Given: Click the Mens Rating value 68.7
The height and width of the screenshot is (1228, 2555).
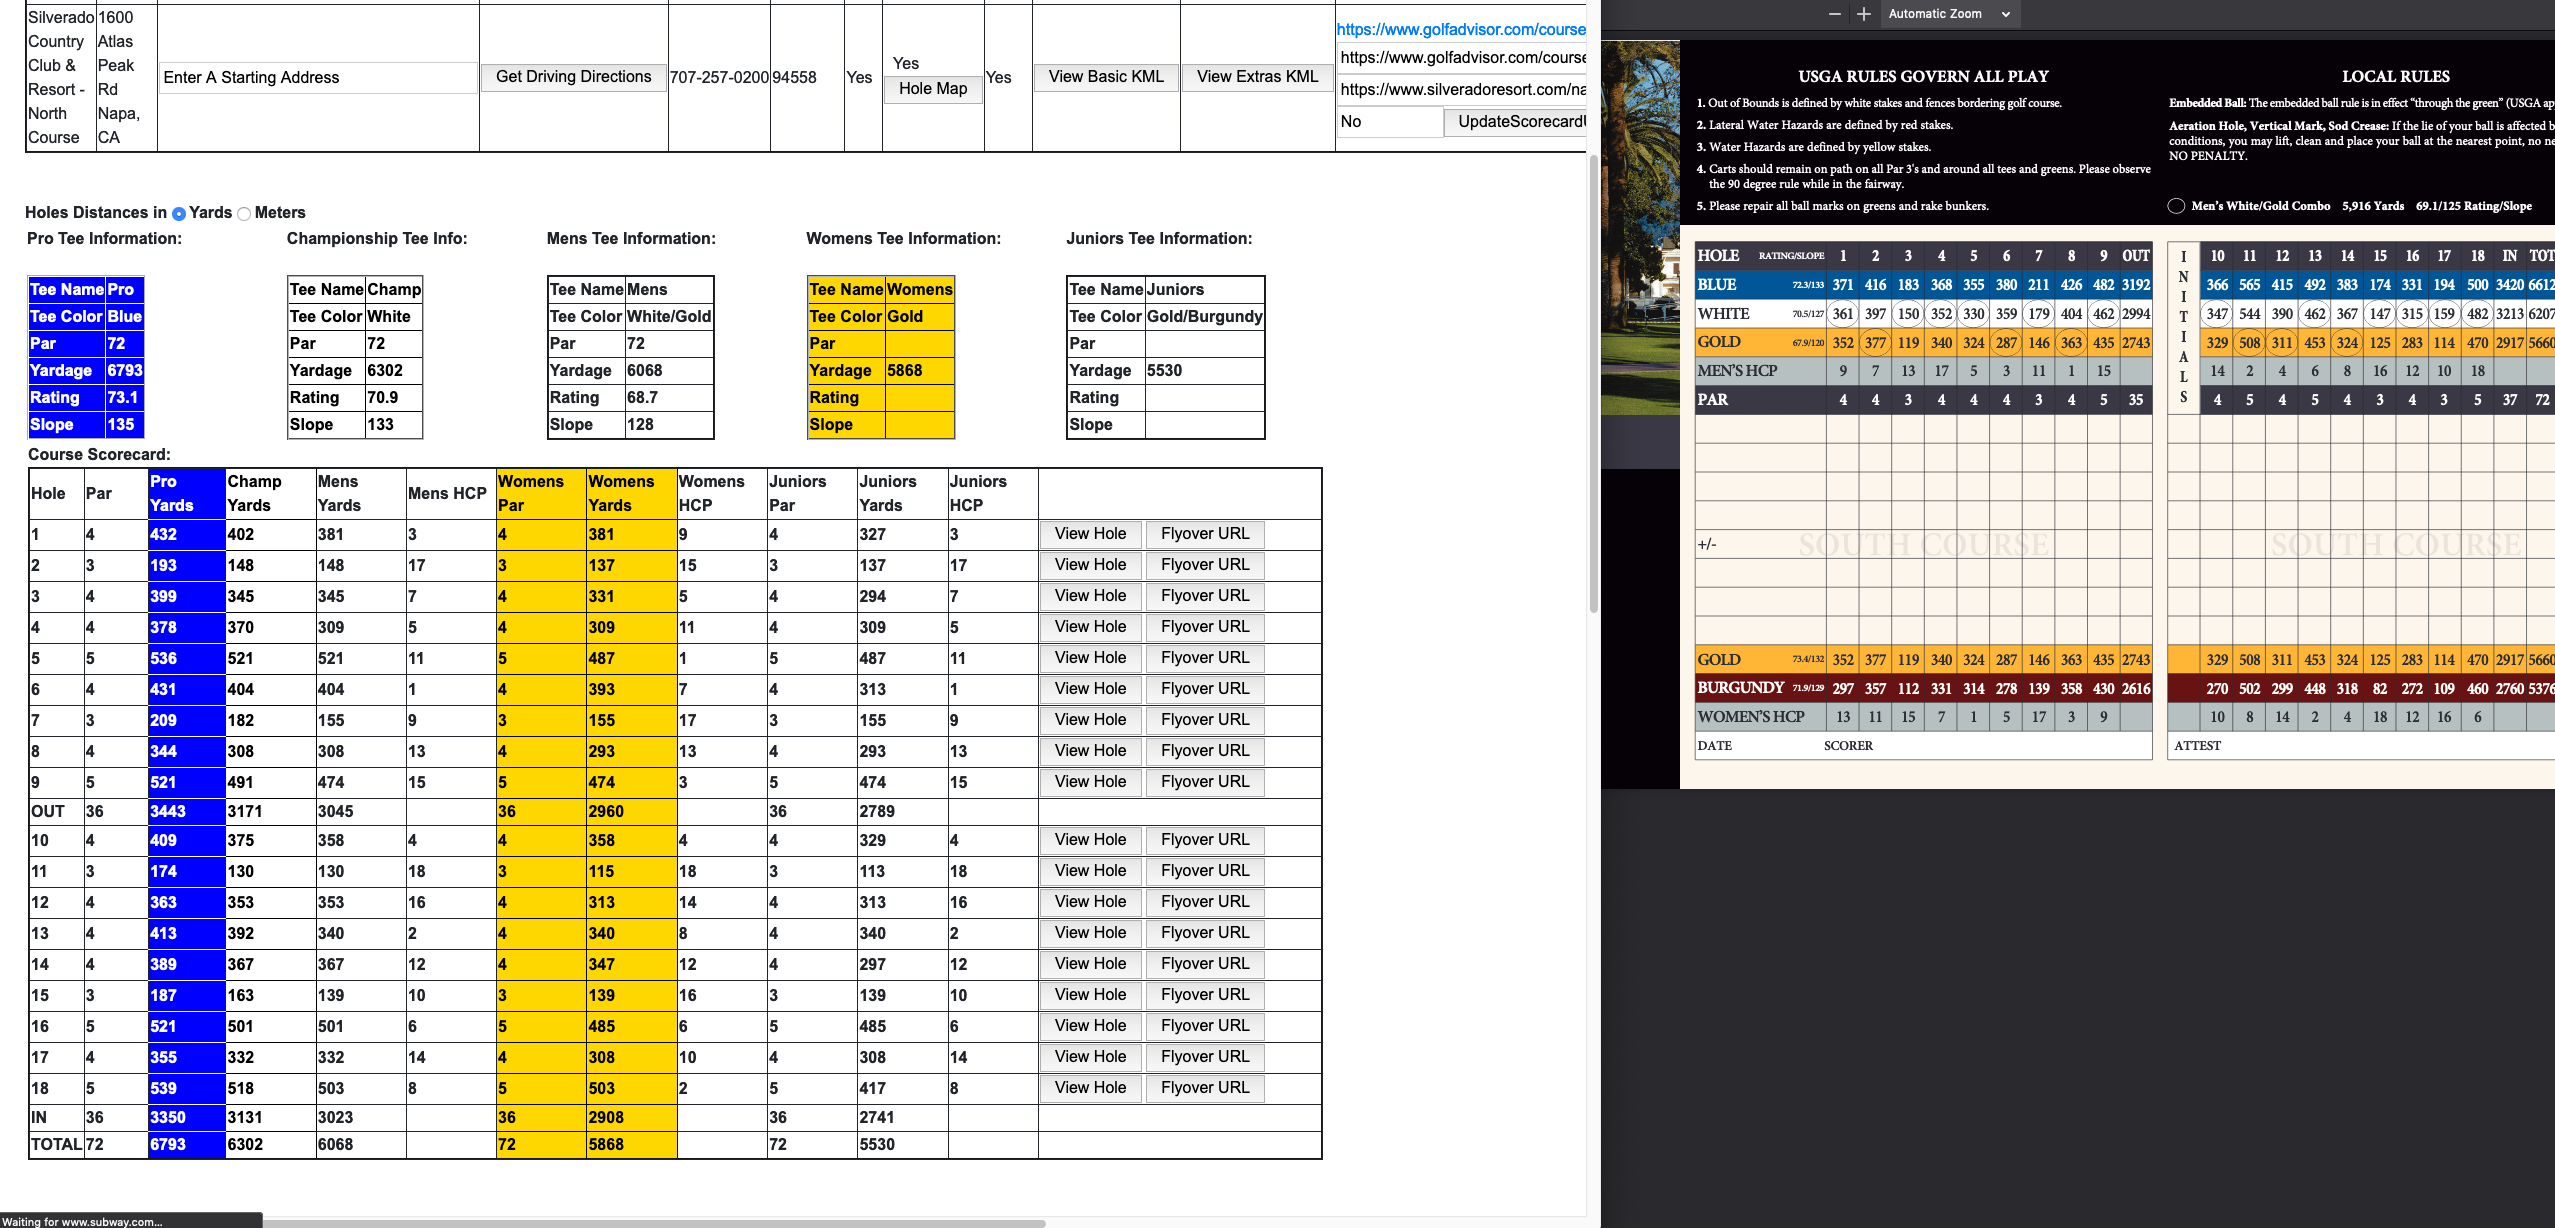Looking at the screenshot, I should 668,397.
